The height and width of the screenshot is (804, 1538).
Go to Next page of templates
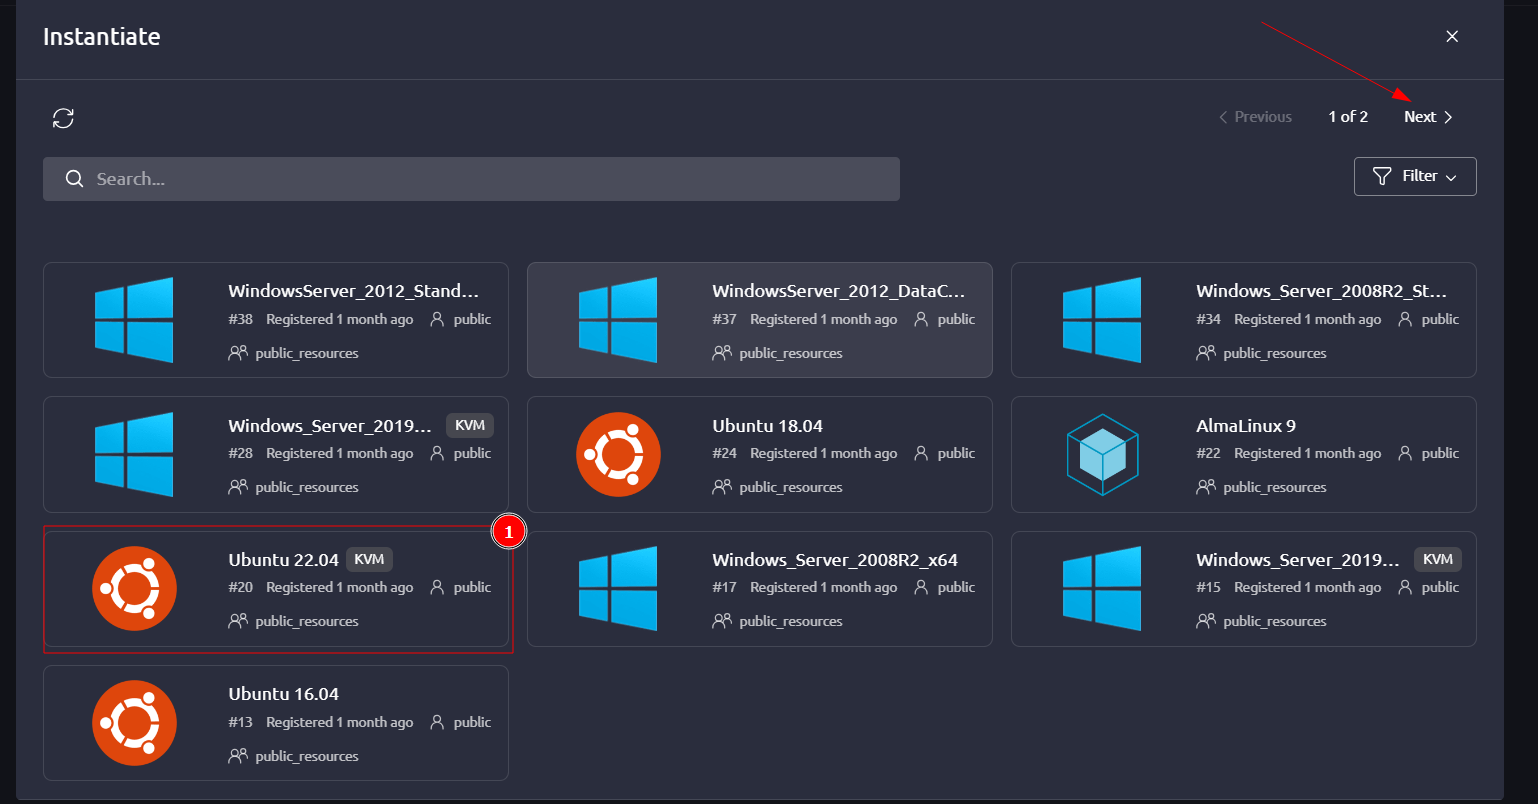1427,117
